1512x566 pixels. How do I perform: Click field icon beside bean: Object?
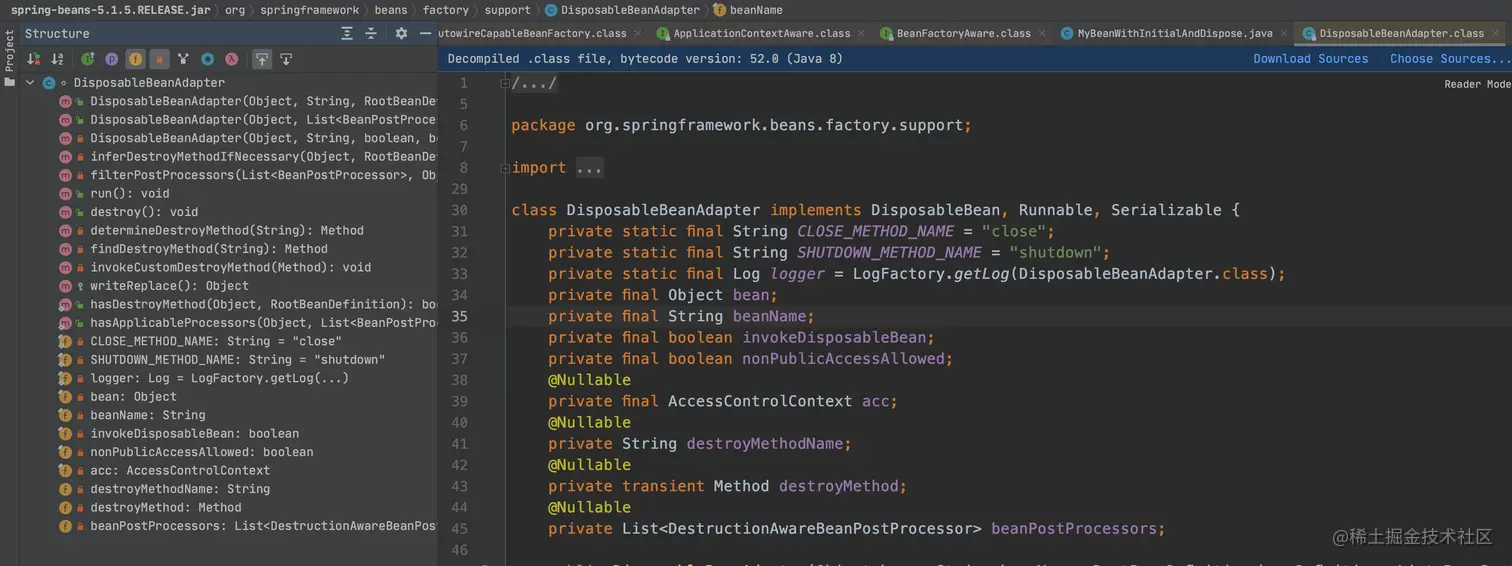pos(66,397)
